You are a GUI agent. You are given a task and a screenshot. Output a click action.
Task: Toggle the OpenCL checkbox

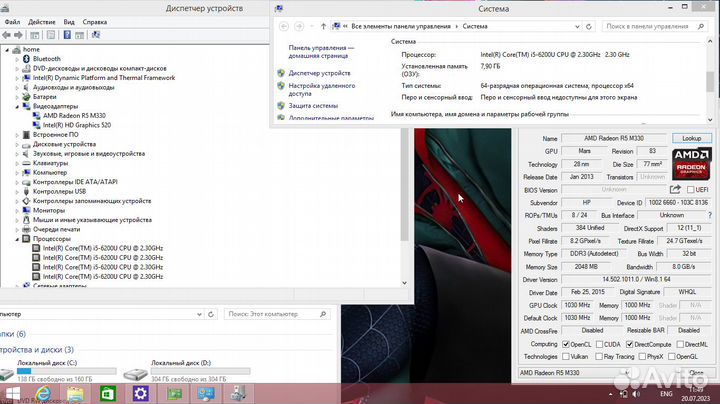(566, 344)
